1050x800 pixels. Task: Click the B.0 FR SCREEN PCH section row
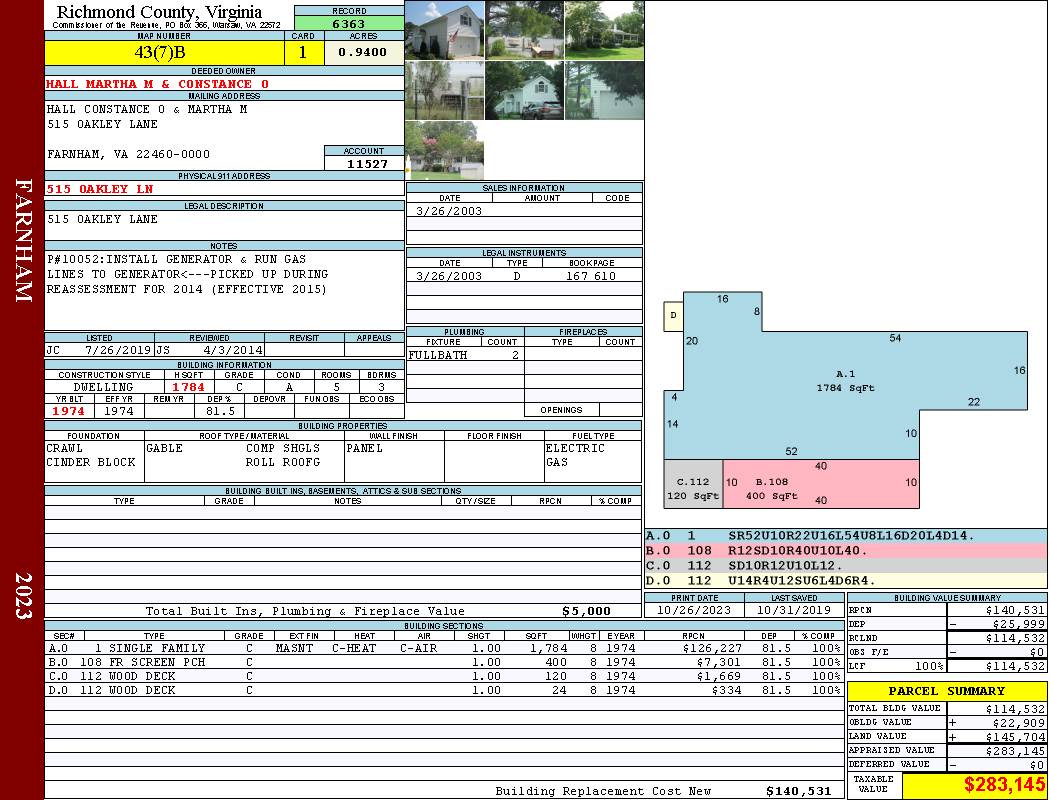(x=444, y=662)
